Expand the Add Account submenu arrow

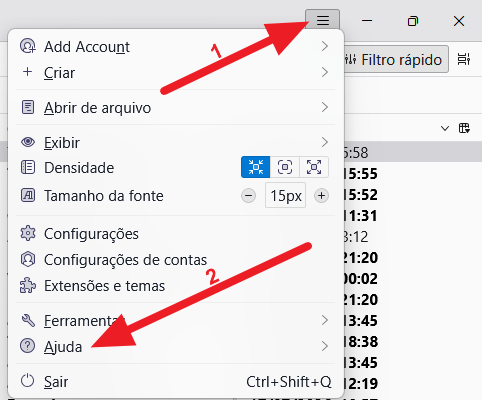click(325, 46)
